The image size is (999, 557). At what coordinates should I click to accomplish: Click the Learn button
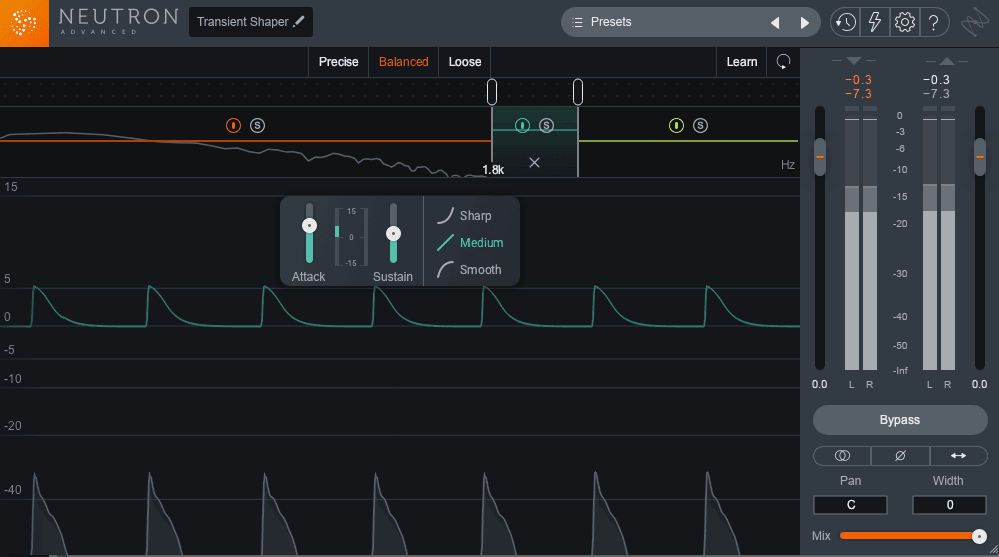point(742,62)
